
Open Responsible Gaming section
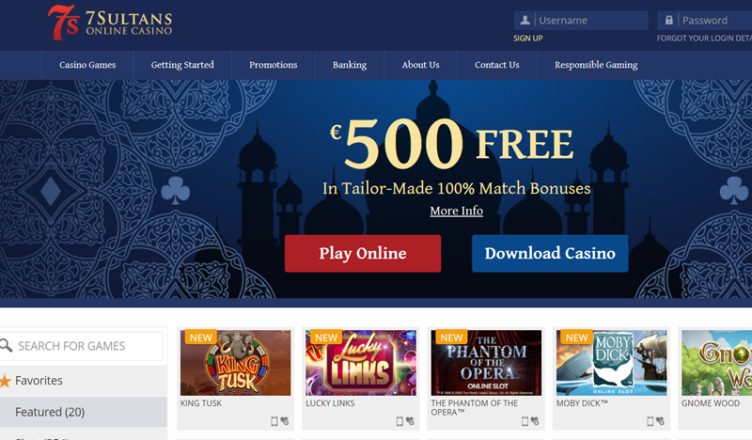tap(596, 65)
